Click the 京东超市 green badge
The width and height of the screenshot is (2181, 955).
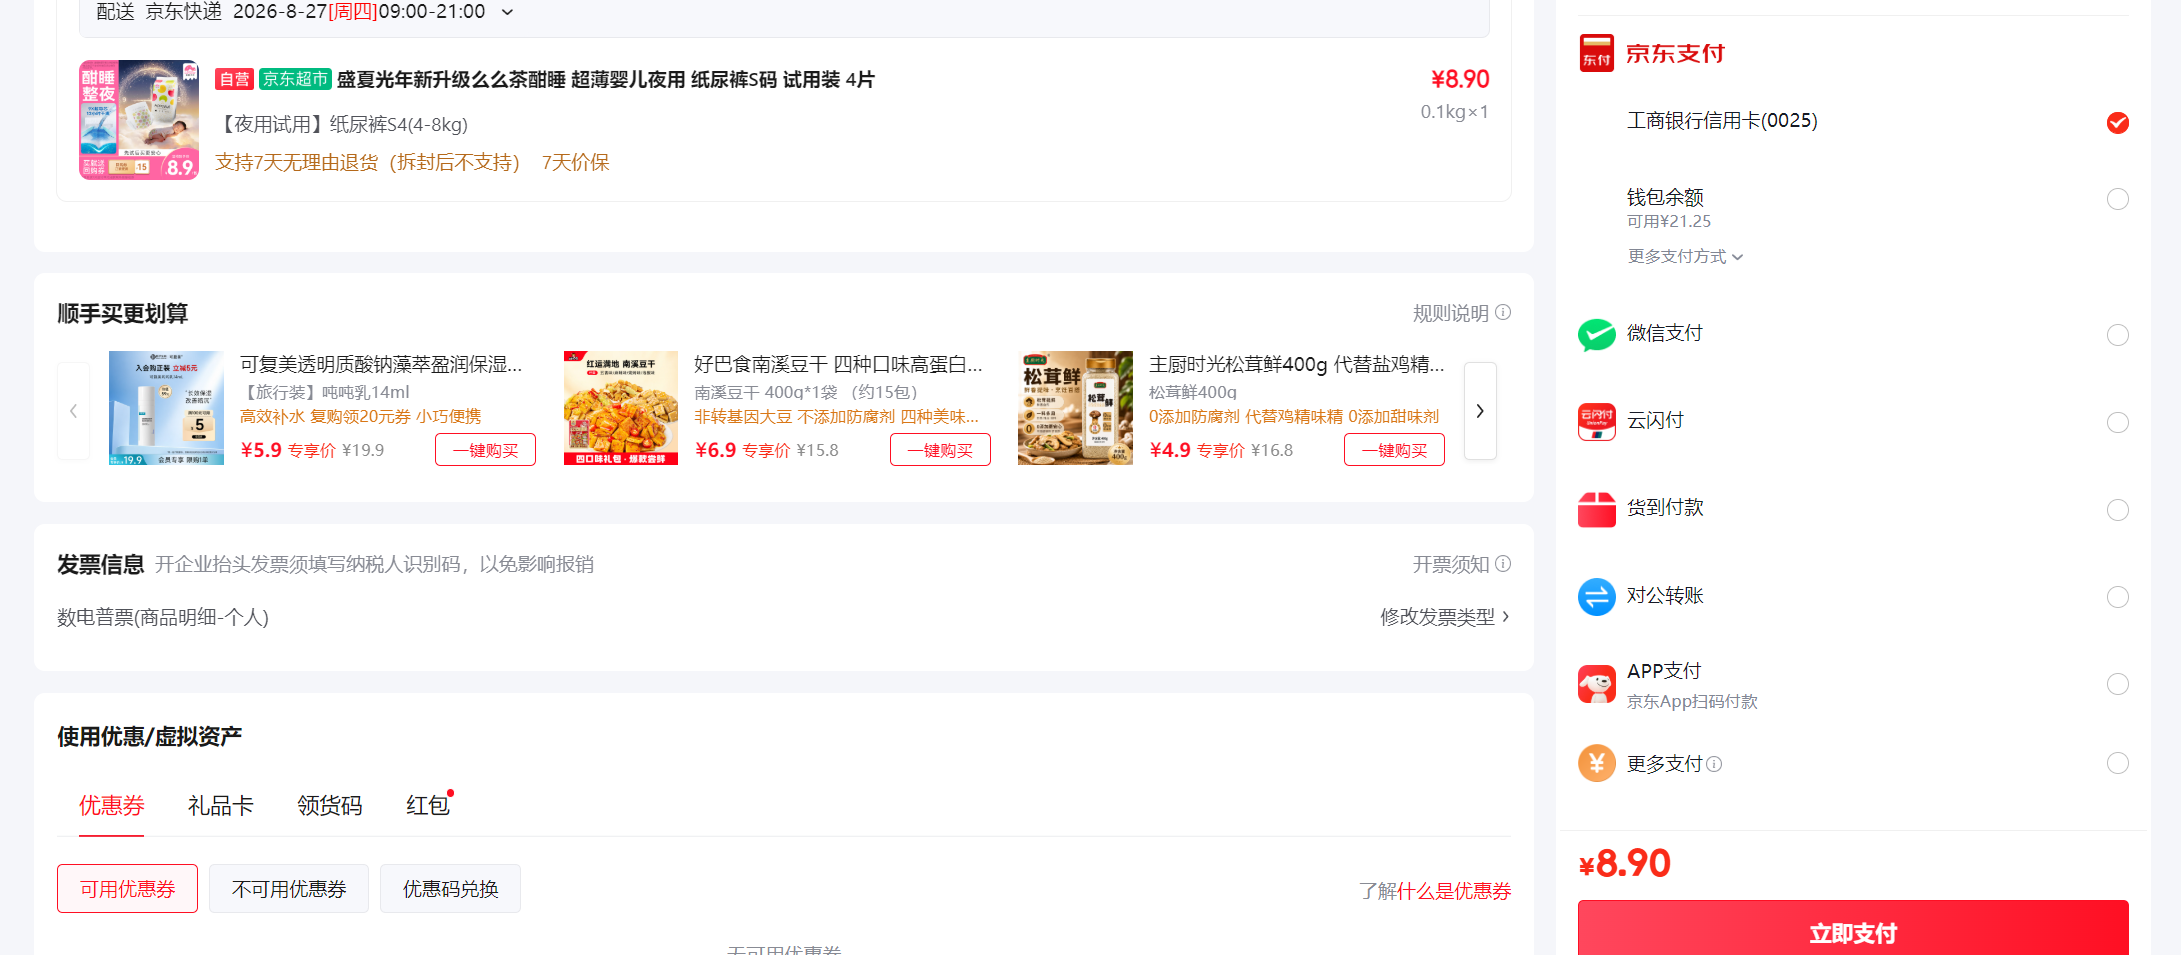(295, 79)
